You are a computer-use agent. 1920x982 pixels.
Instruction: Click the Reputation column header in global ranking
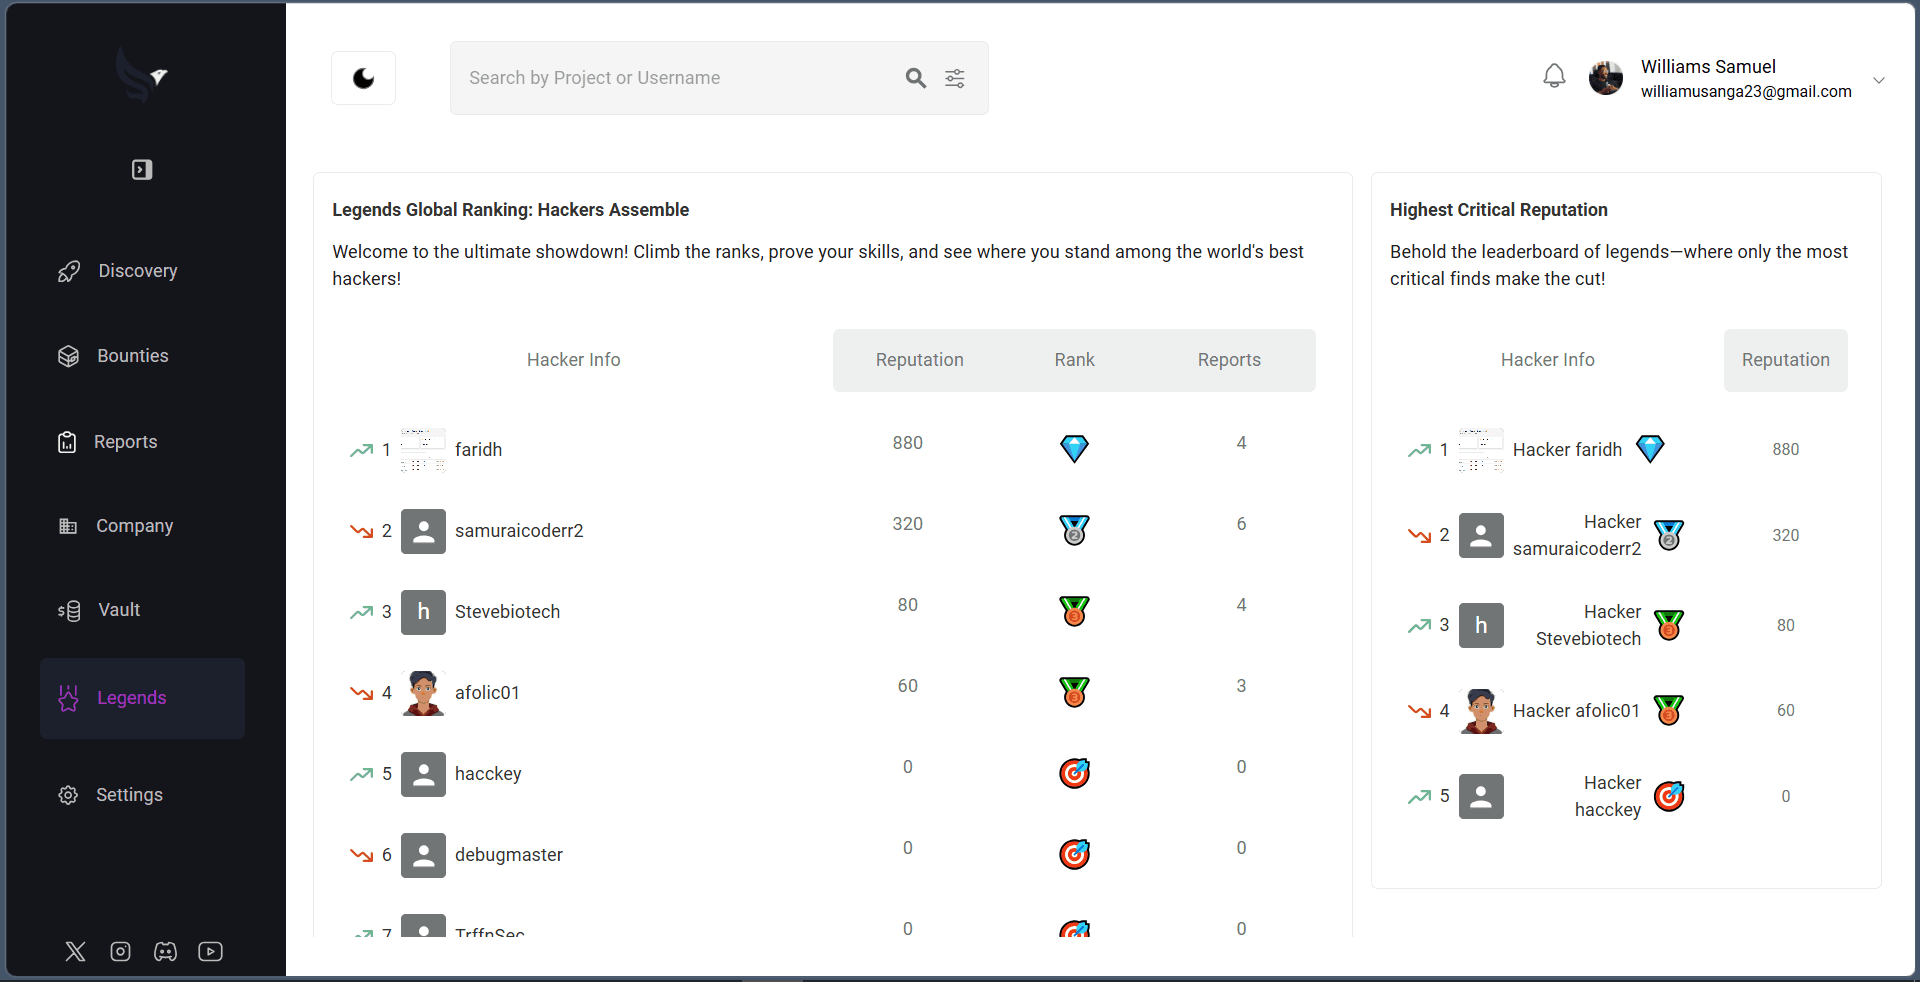click(919, 360)
